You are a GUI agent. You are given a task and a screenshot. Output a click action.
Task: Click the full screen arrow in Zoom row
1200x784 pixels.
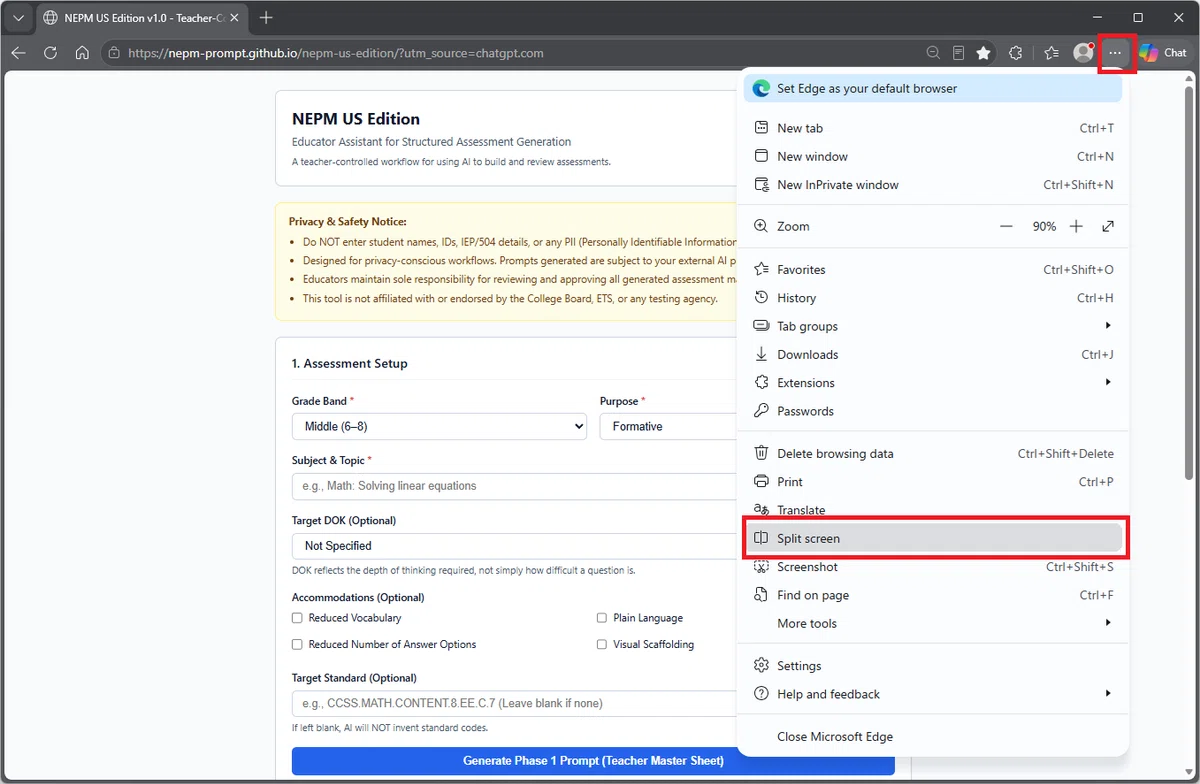click(x=1108, y=227)
